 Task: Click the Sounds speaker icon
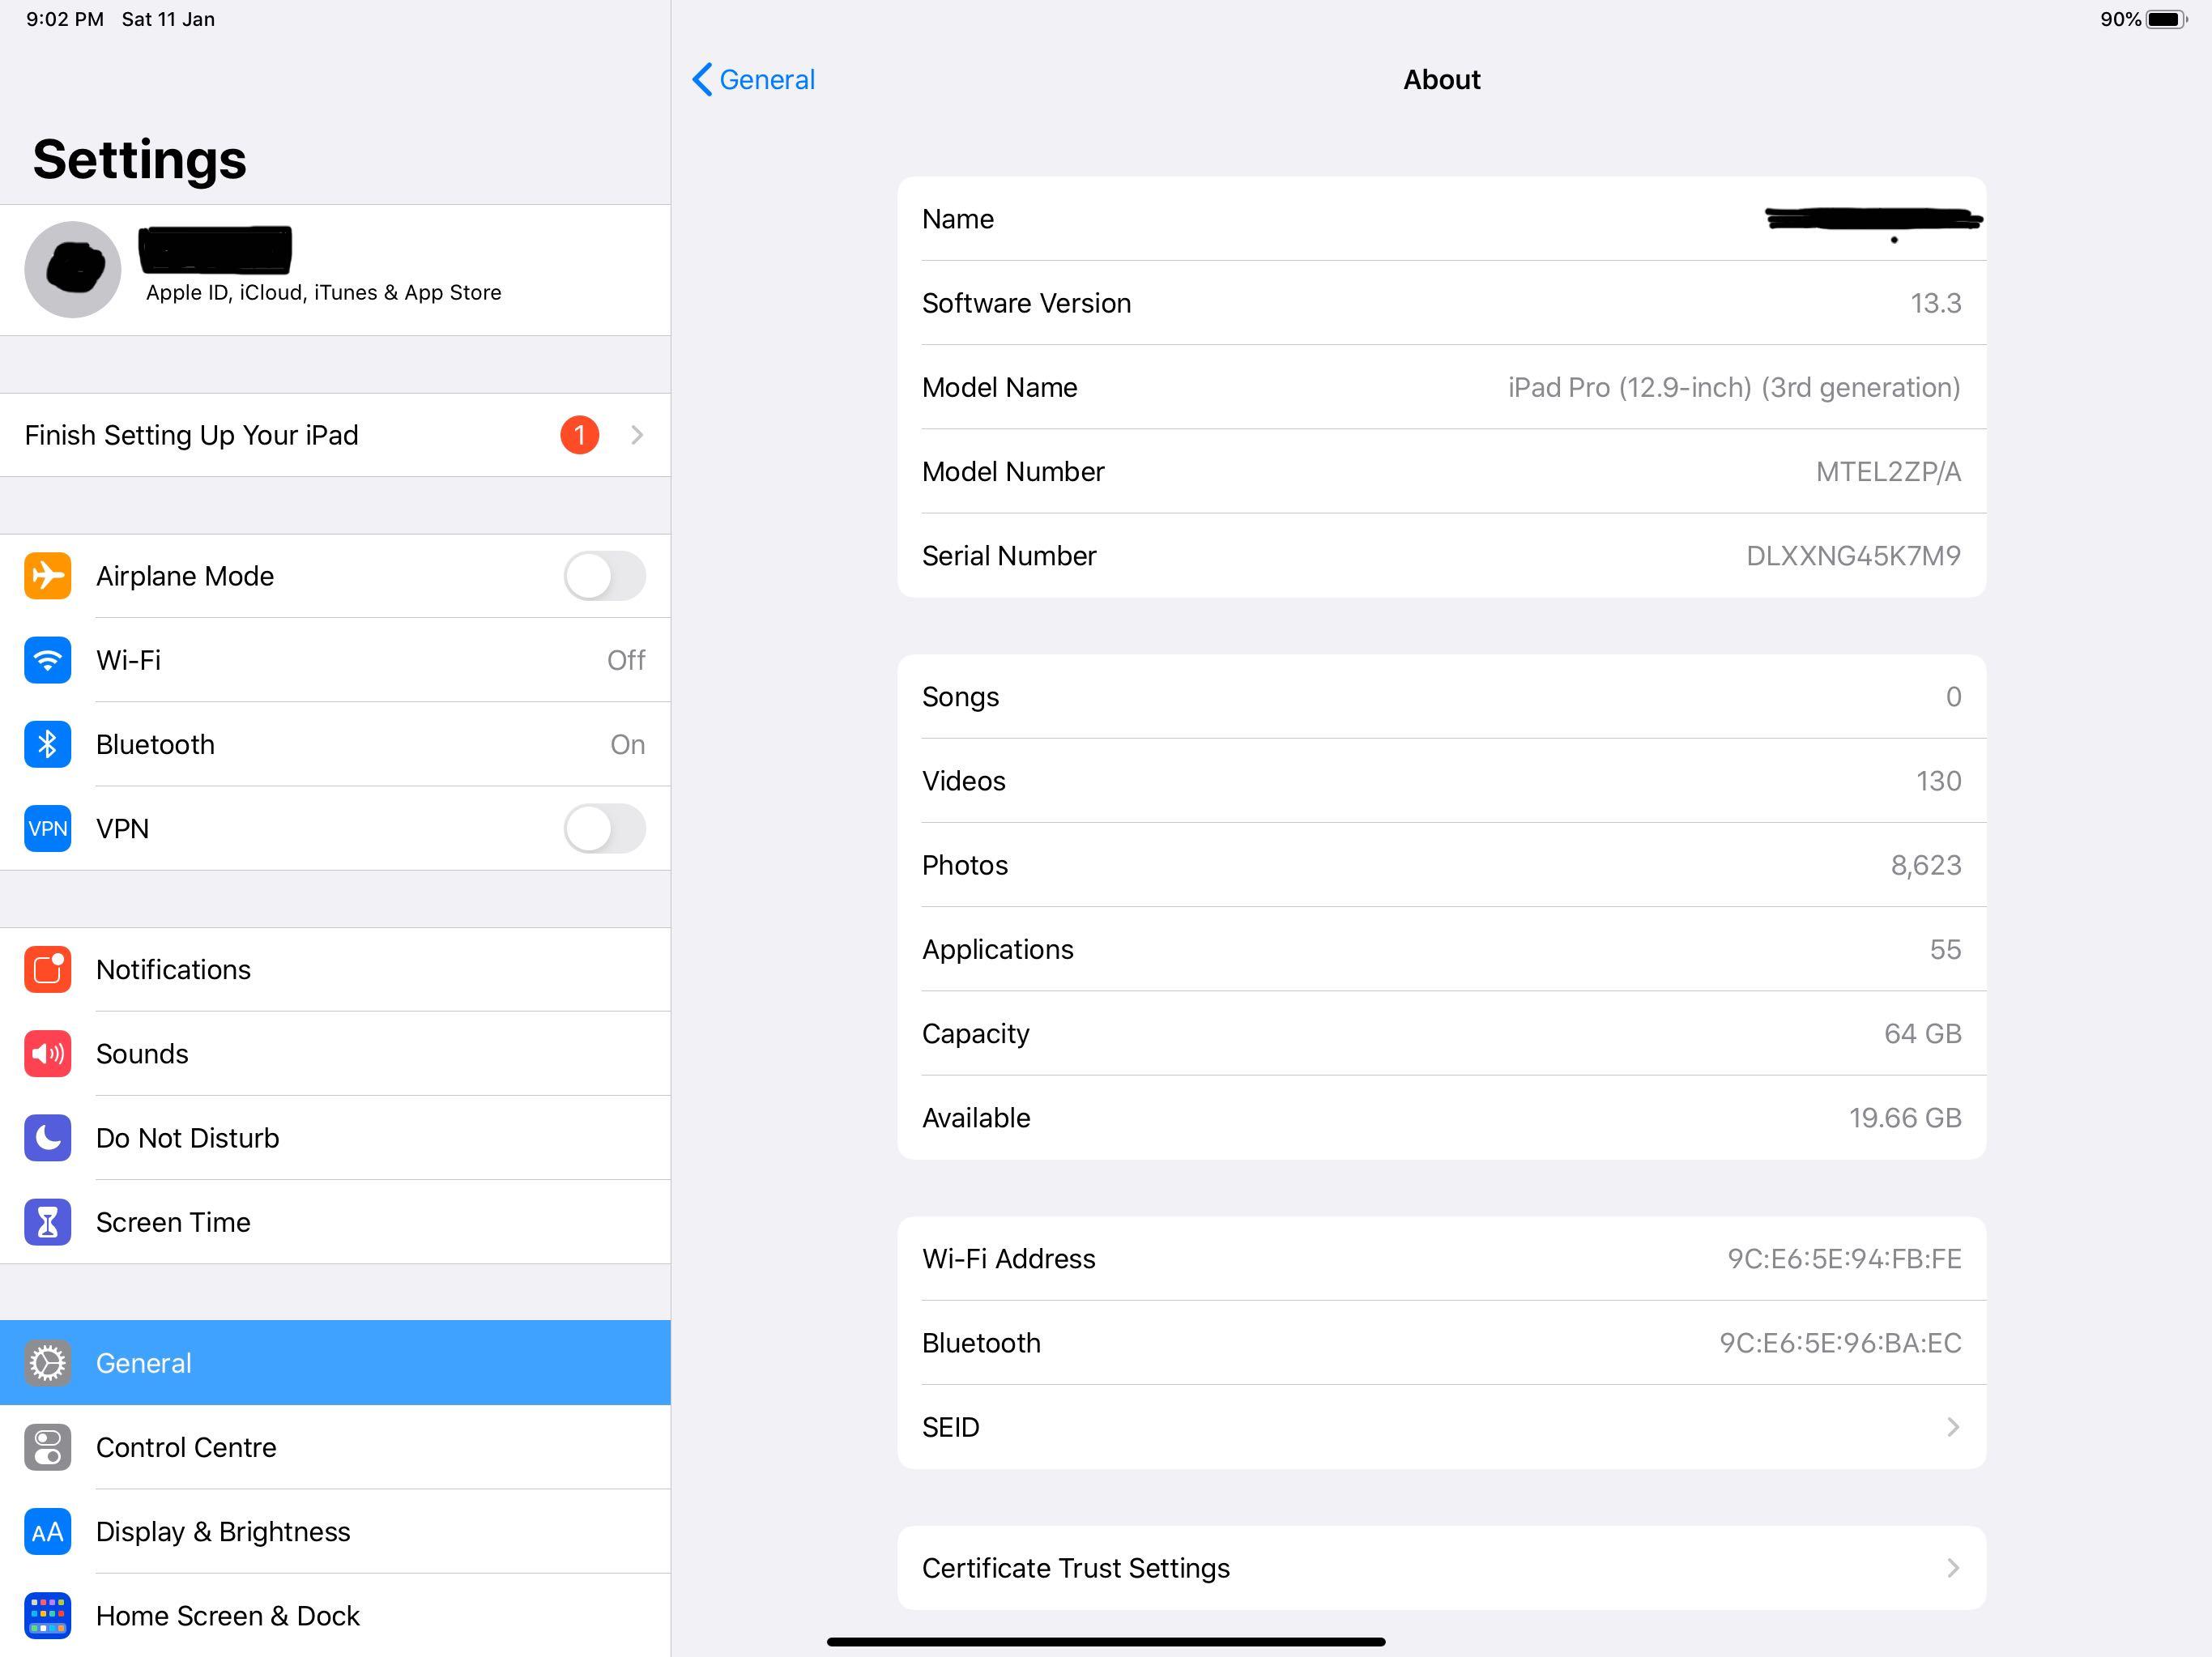(x=47, y=1053)
